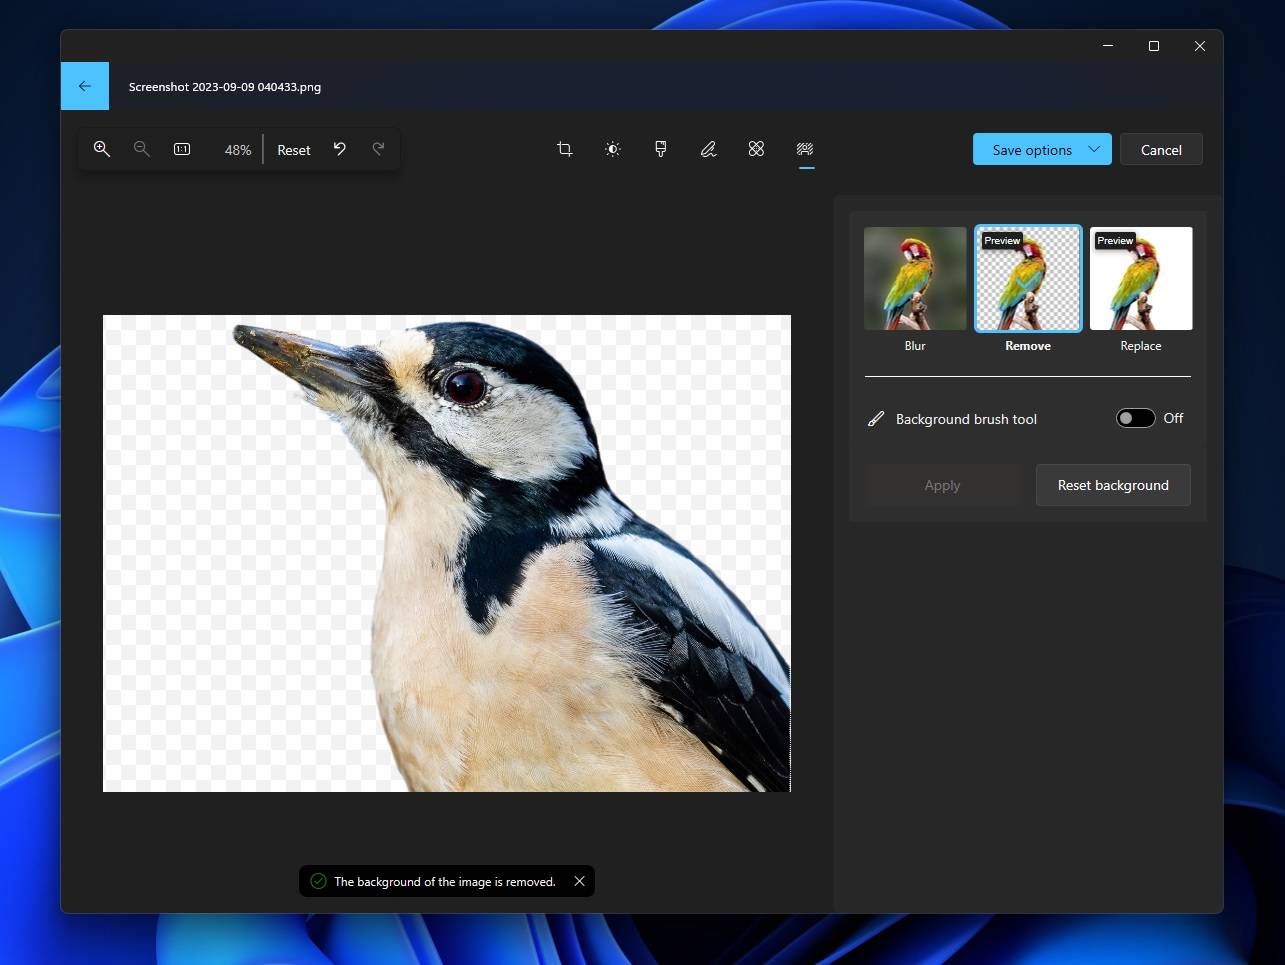Open the Retouch spot fix tool
This screenshot has height=965, width=1285.
[756, 148]
